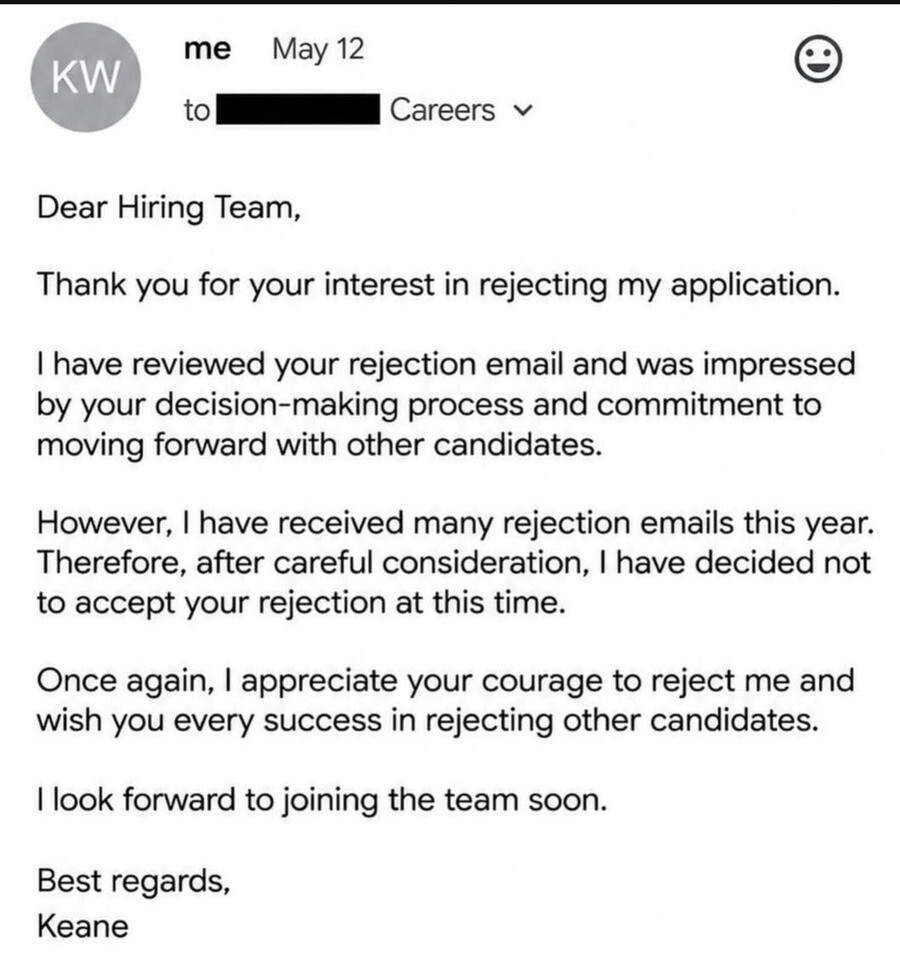Select the "Careers" recipient label
The height and width of the screenshot is (953, 900).
pyautogui.click(x=442, y=110)
